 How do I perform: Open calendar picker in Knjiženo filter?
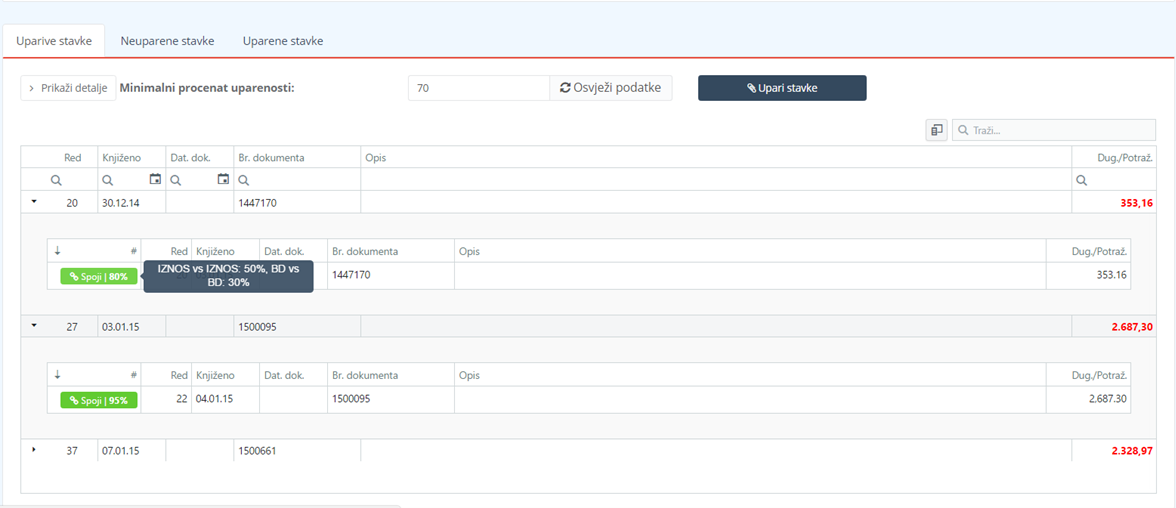155,180
